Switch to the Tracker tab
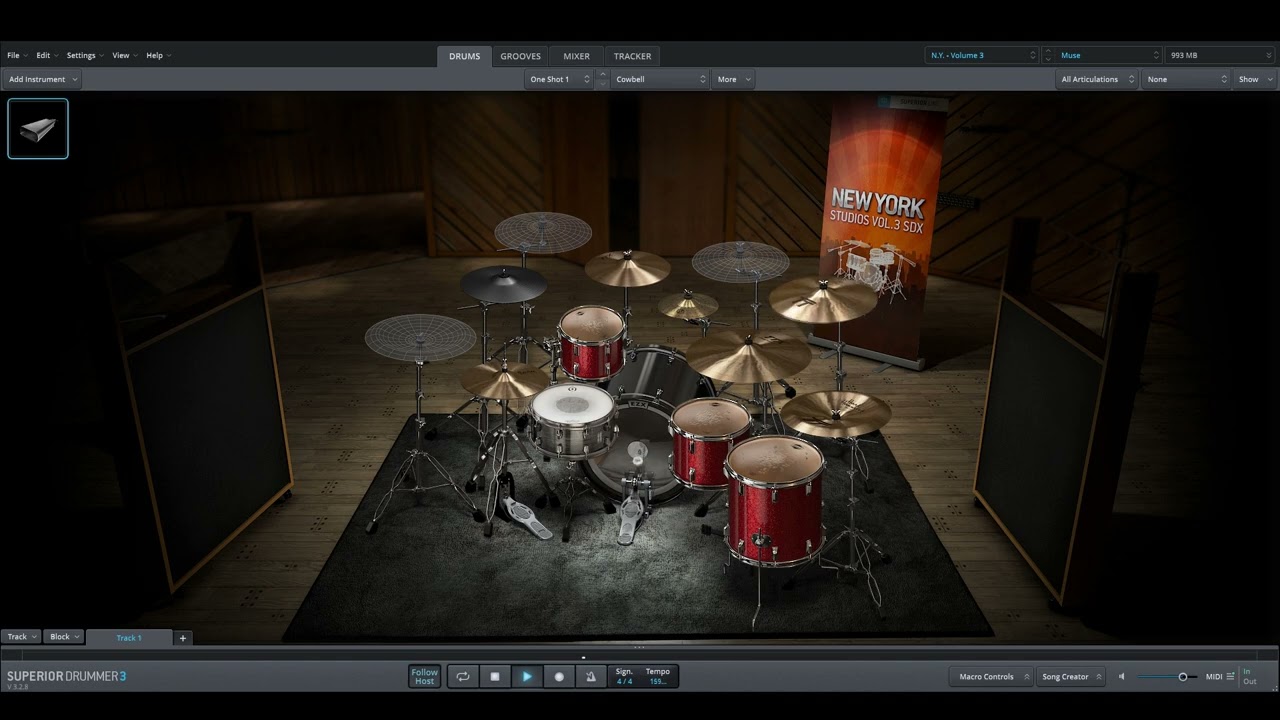Viewport: 1280px width, 720px height. point(632,56)
